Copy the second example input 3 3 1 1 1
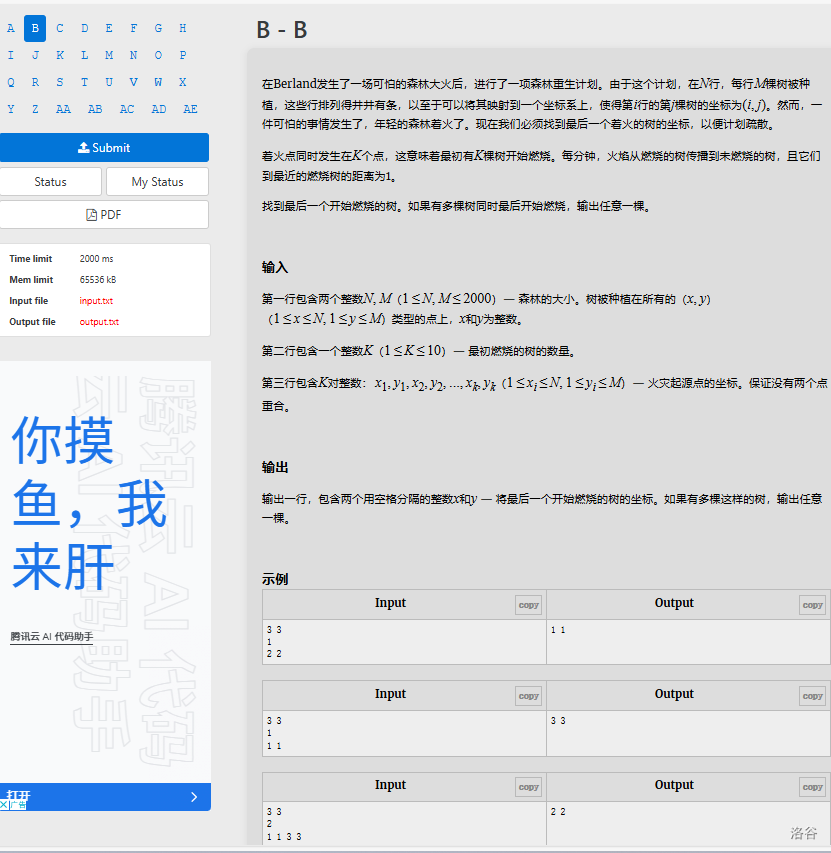The height and width of the screenshot is (853, 831). (x=529, y=696)
